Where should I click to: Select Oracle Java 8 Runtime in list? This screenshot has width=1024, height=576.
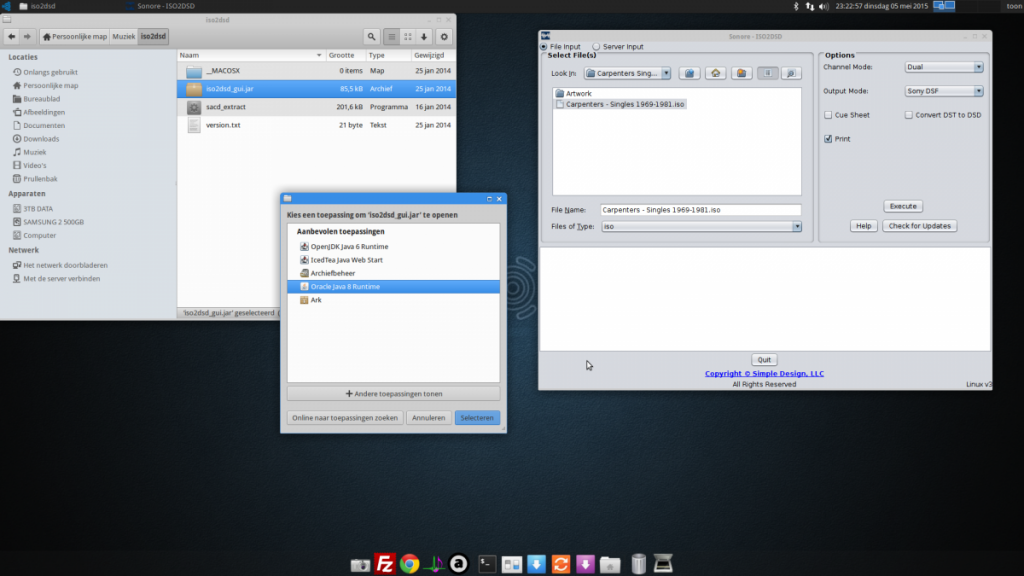tap(345, 286)
